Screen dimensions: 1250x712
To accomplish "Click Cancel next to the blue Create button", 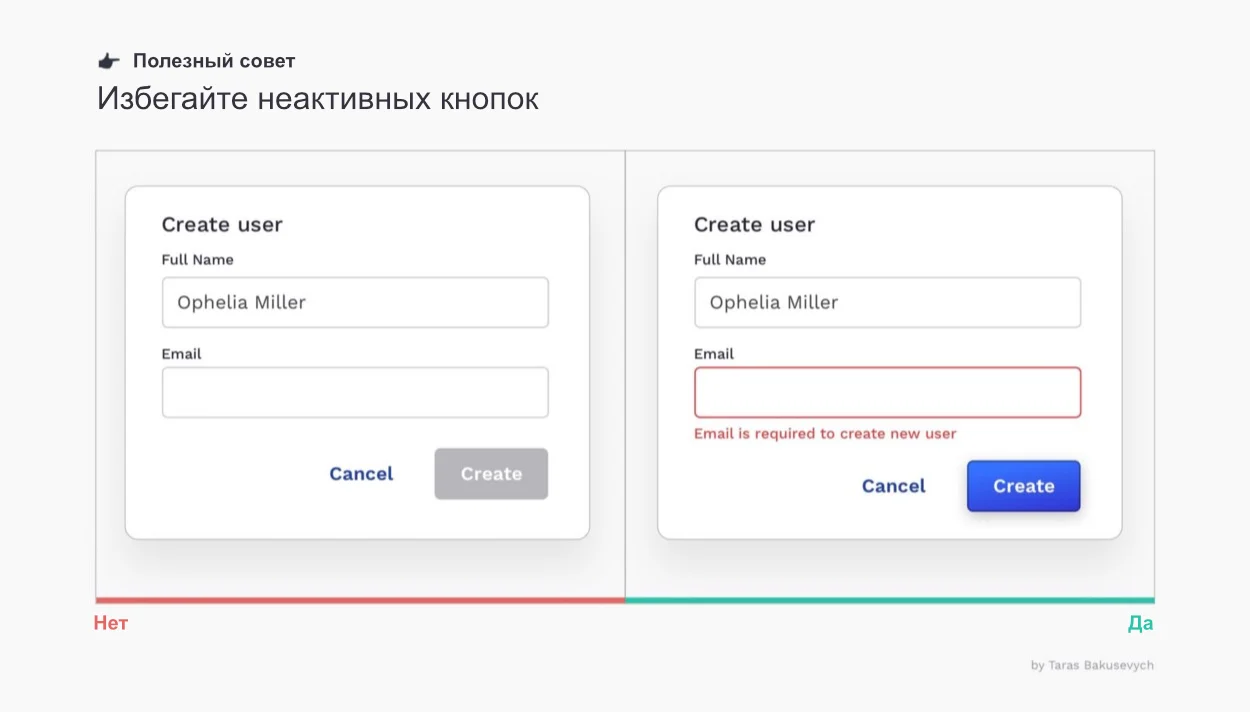I will pos(893,486).
